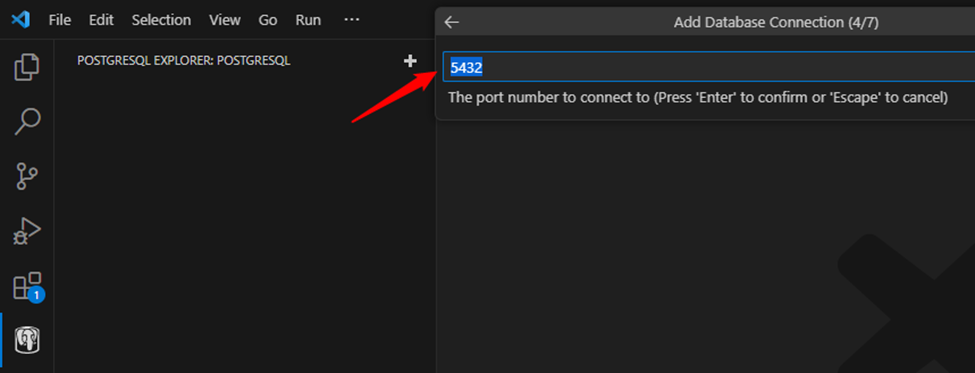
Task: Click the PostgreSQL Explorer panel header
Action: [x=183, y=61]
